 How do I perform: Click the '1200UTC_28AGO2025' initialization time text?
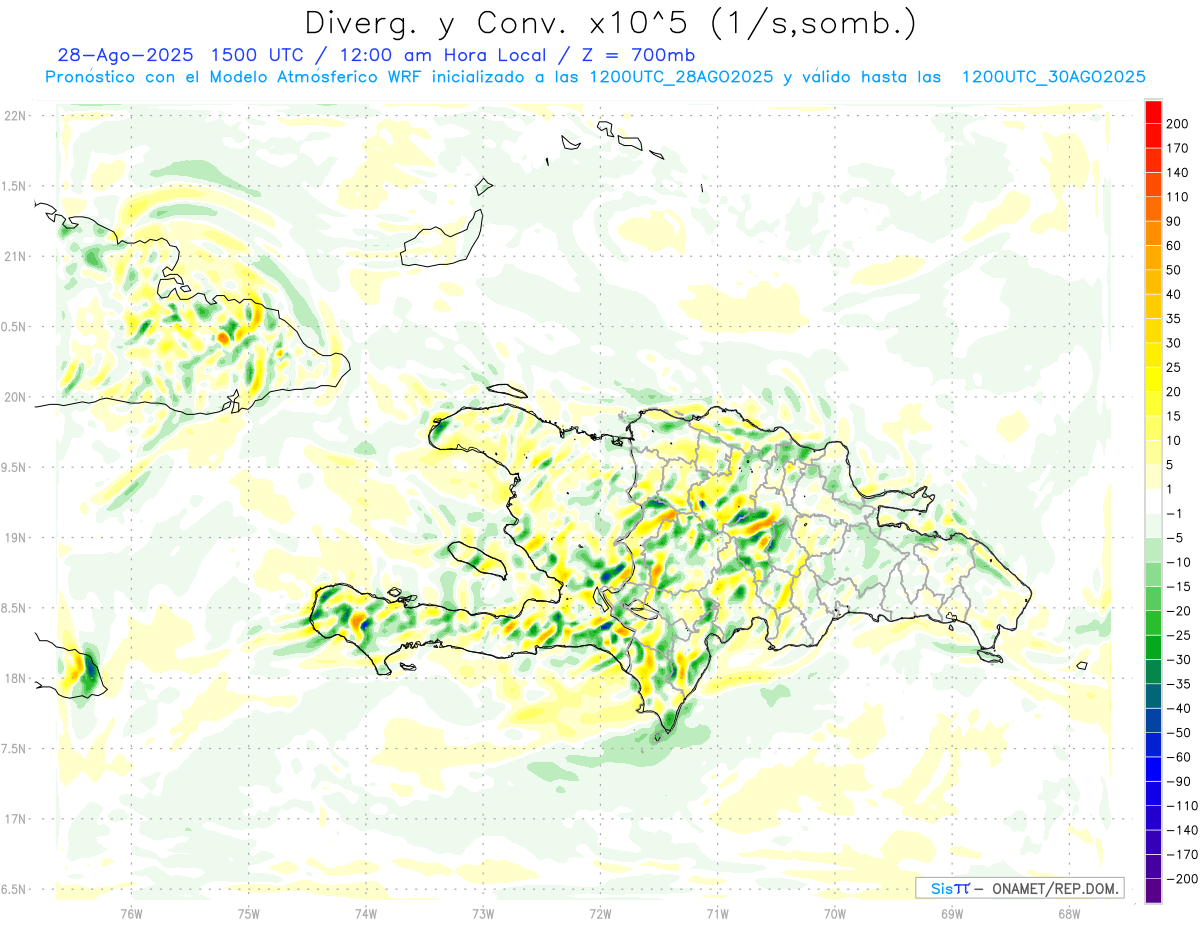(x=681, y=77)
